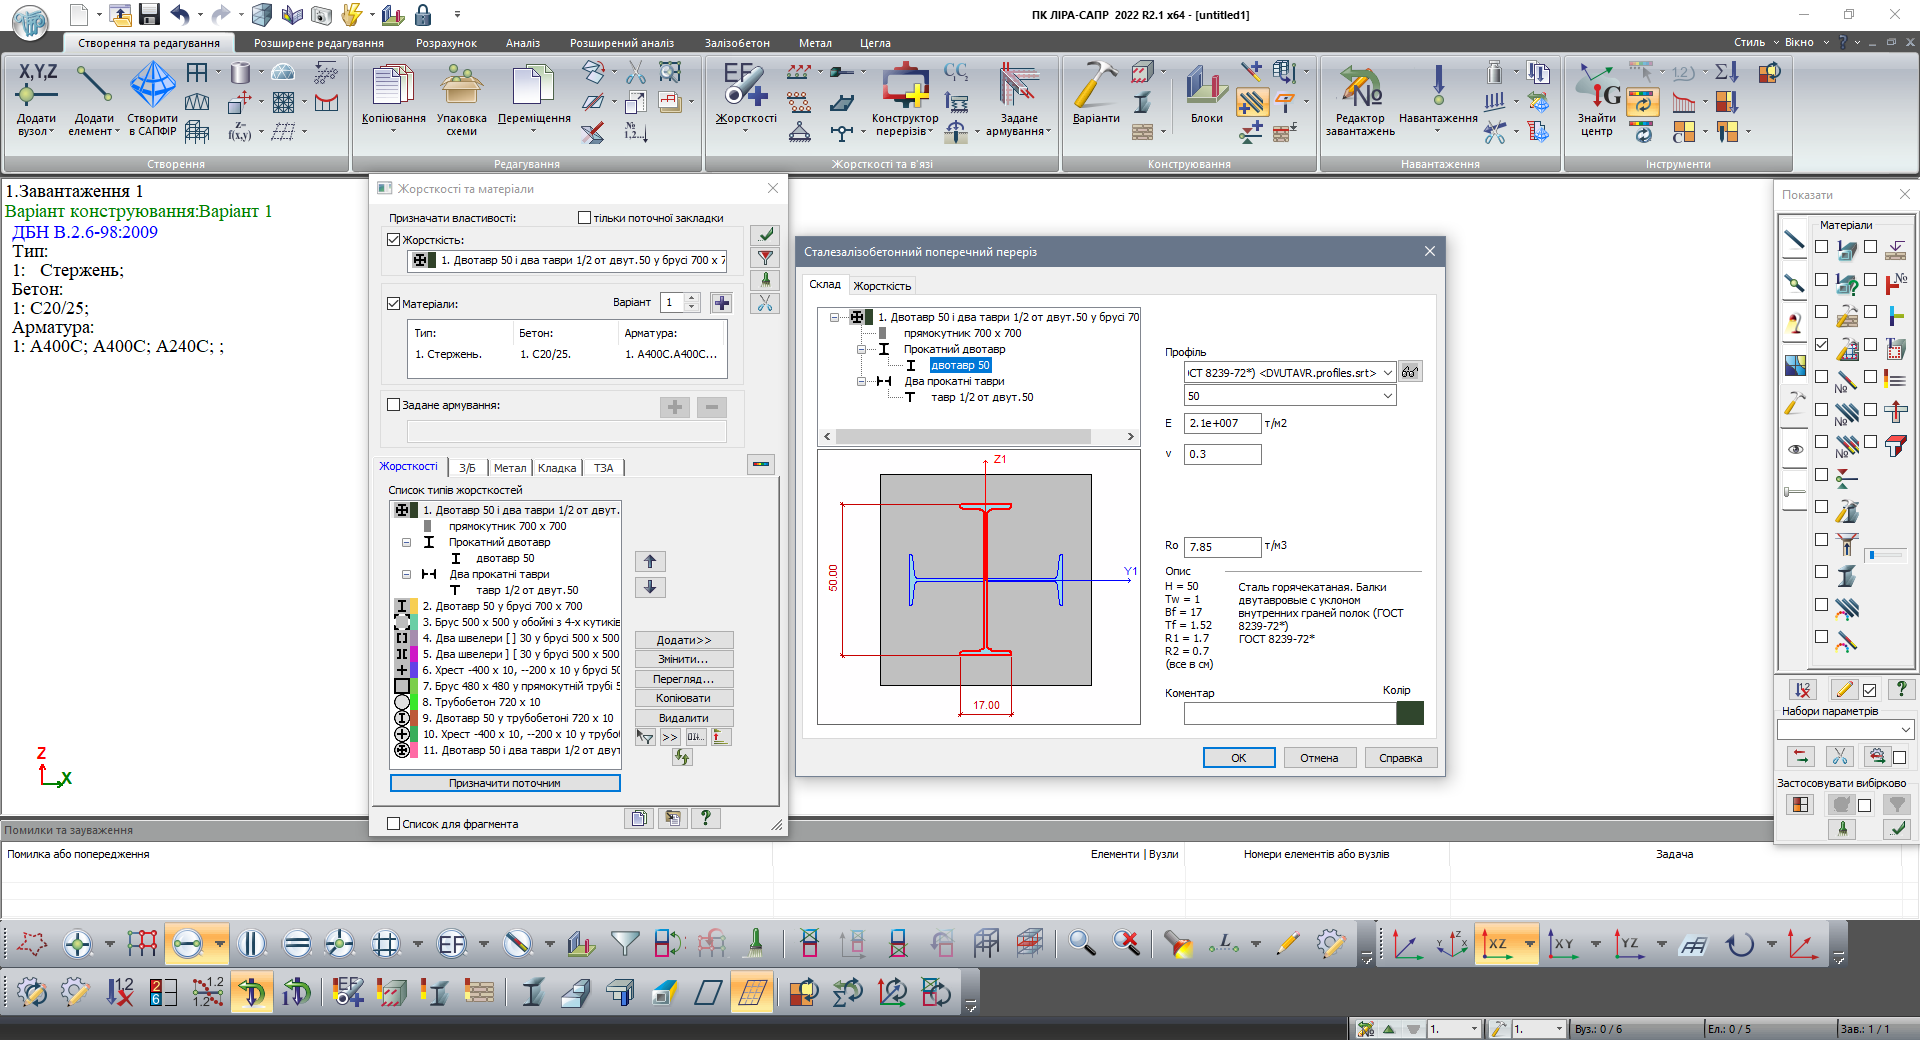Image resolution: width=1920 pixels, height=1040 pixels.
Task: Enable the Задане армування checkbox
Action: pos(394,405)
